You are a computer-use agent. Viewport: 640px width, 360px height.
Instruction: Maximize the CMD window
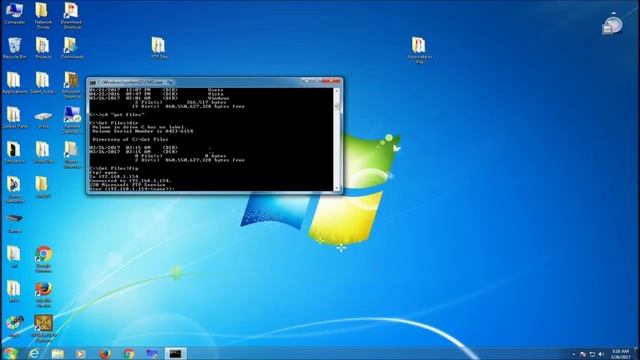click(317, 82)
